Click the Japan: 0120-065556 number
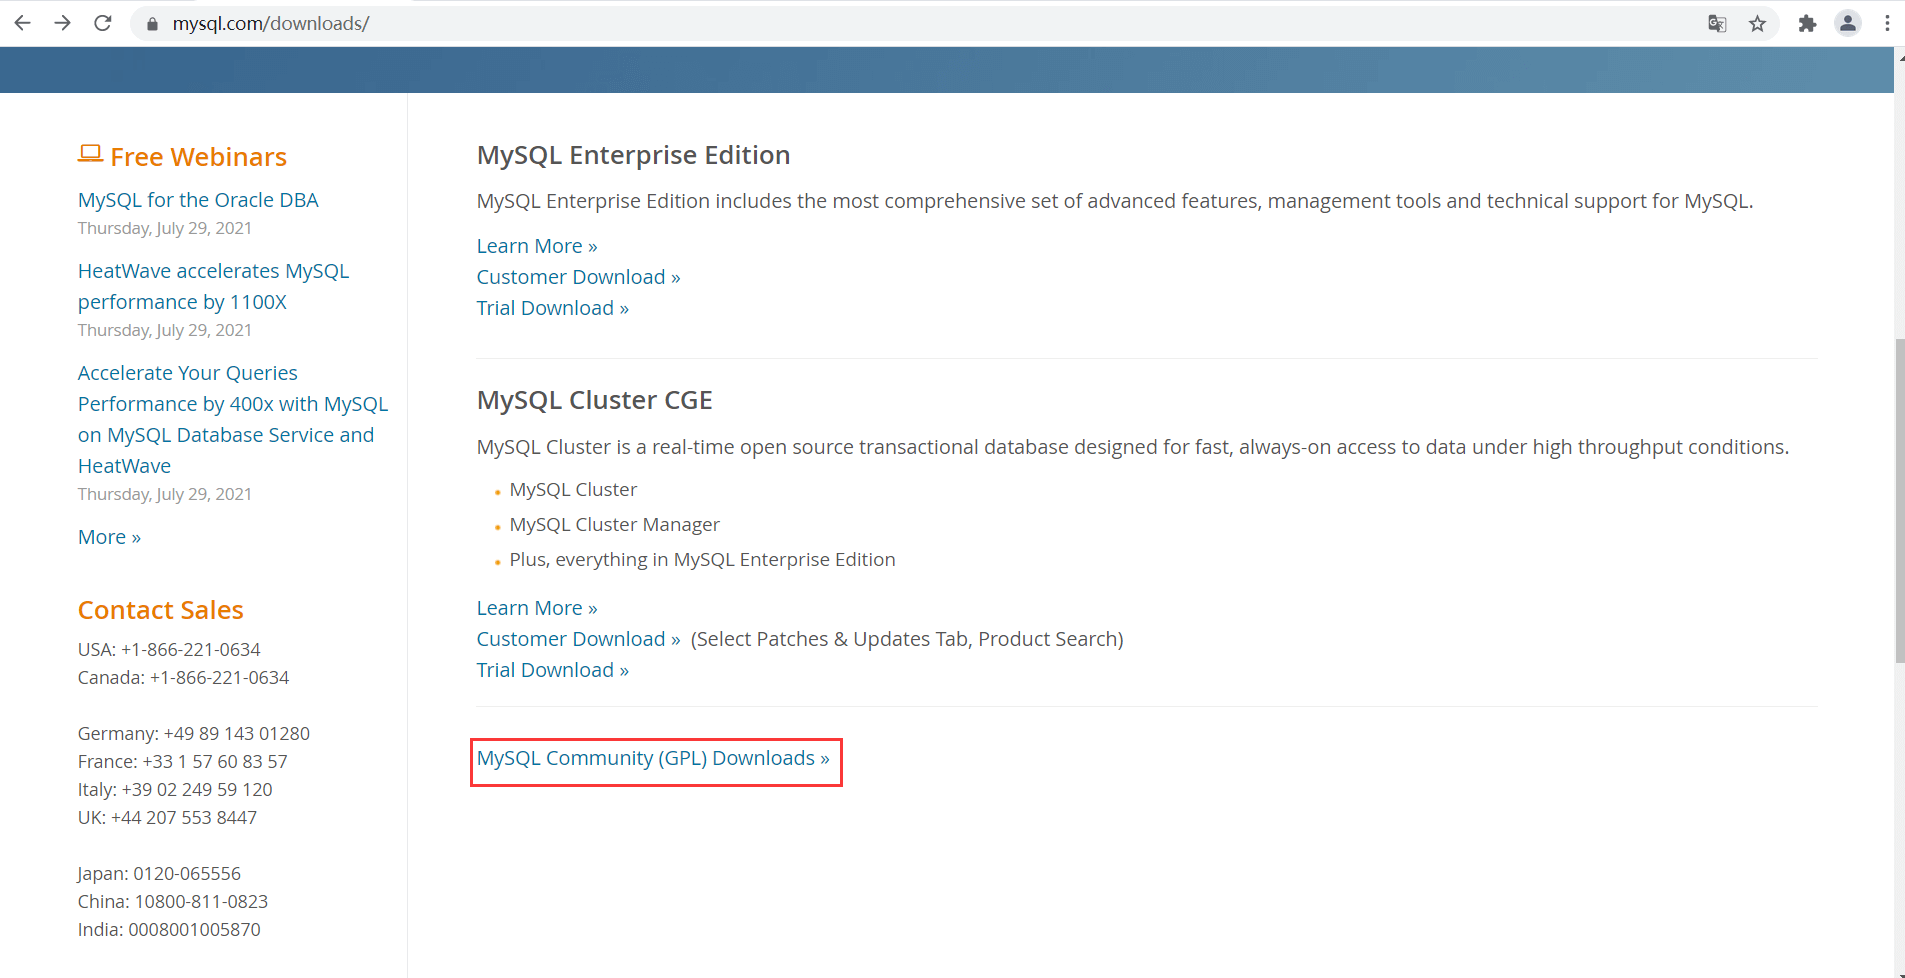Screen dimensions: 1905x978 [x=159, y=874]
